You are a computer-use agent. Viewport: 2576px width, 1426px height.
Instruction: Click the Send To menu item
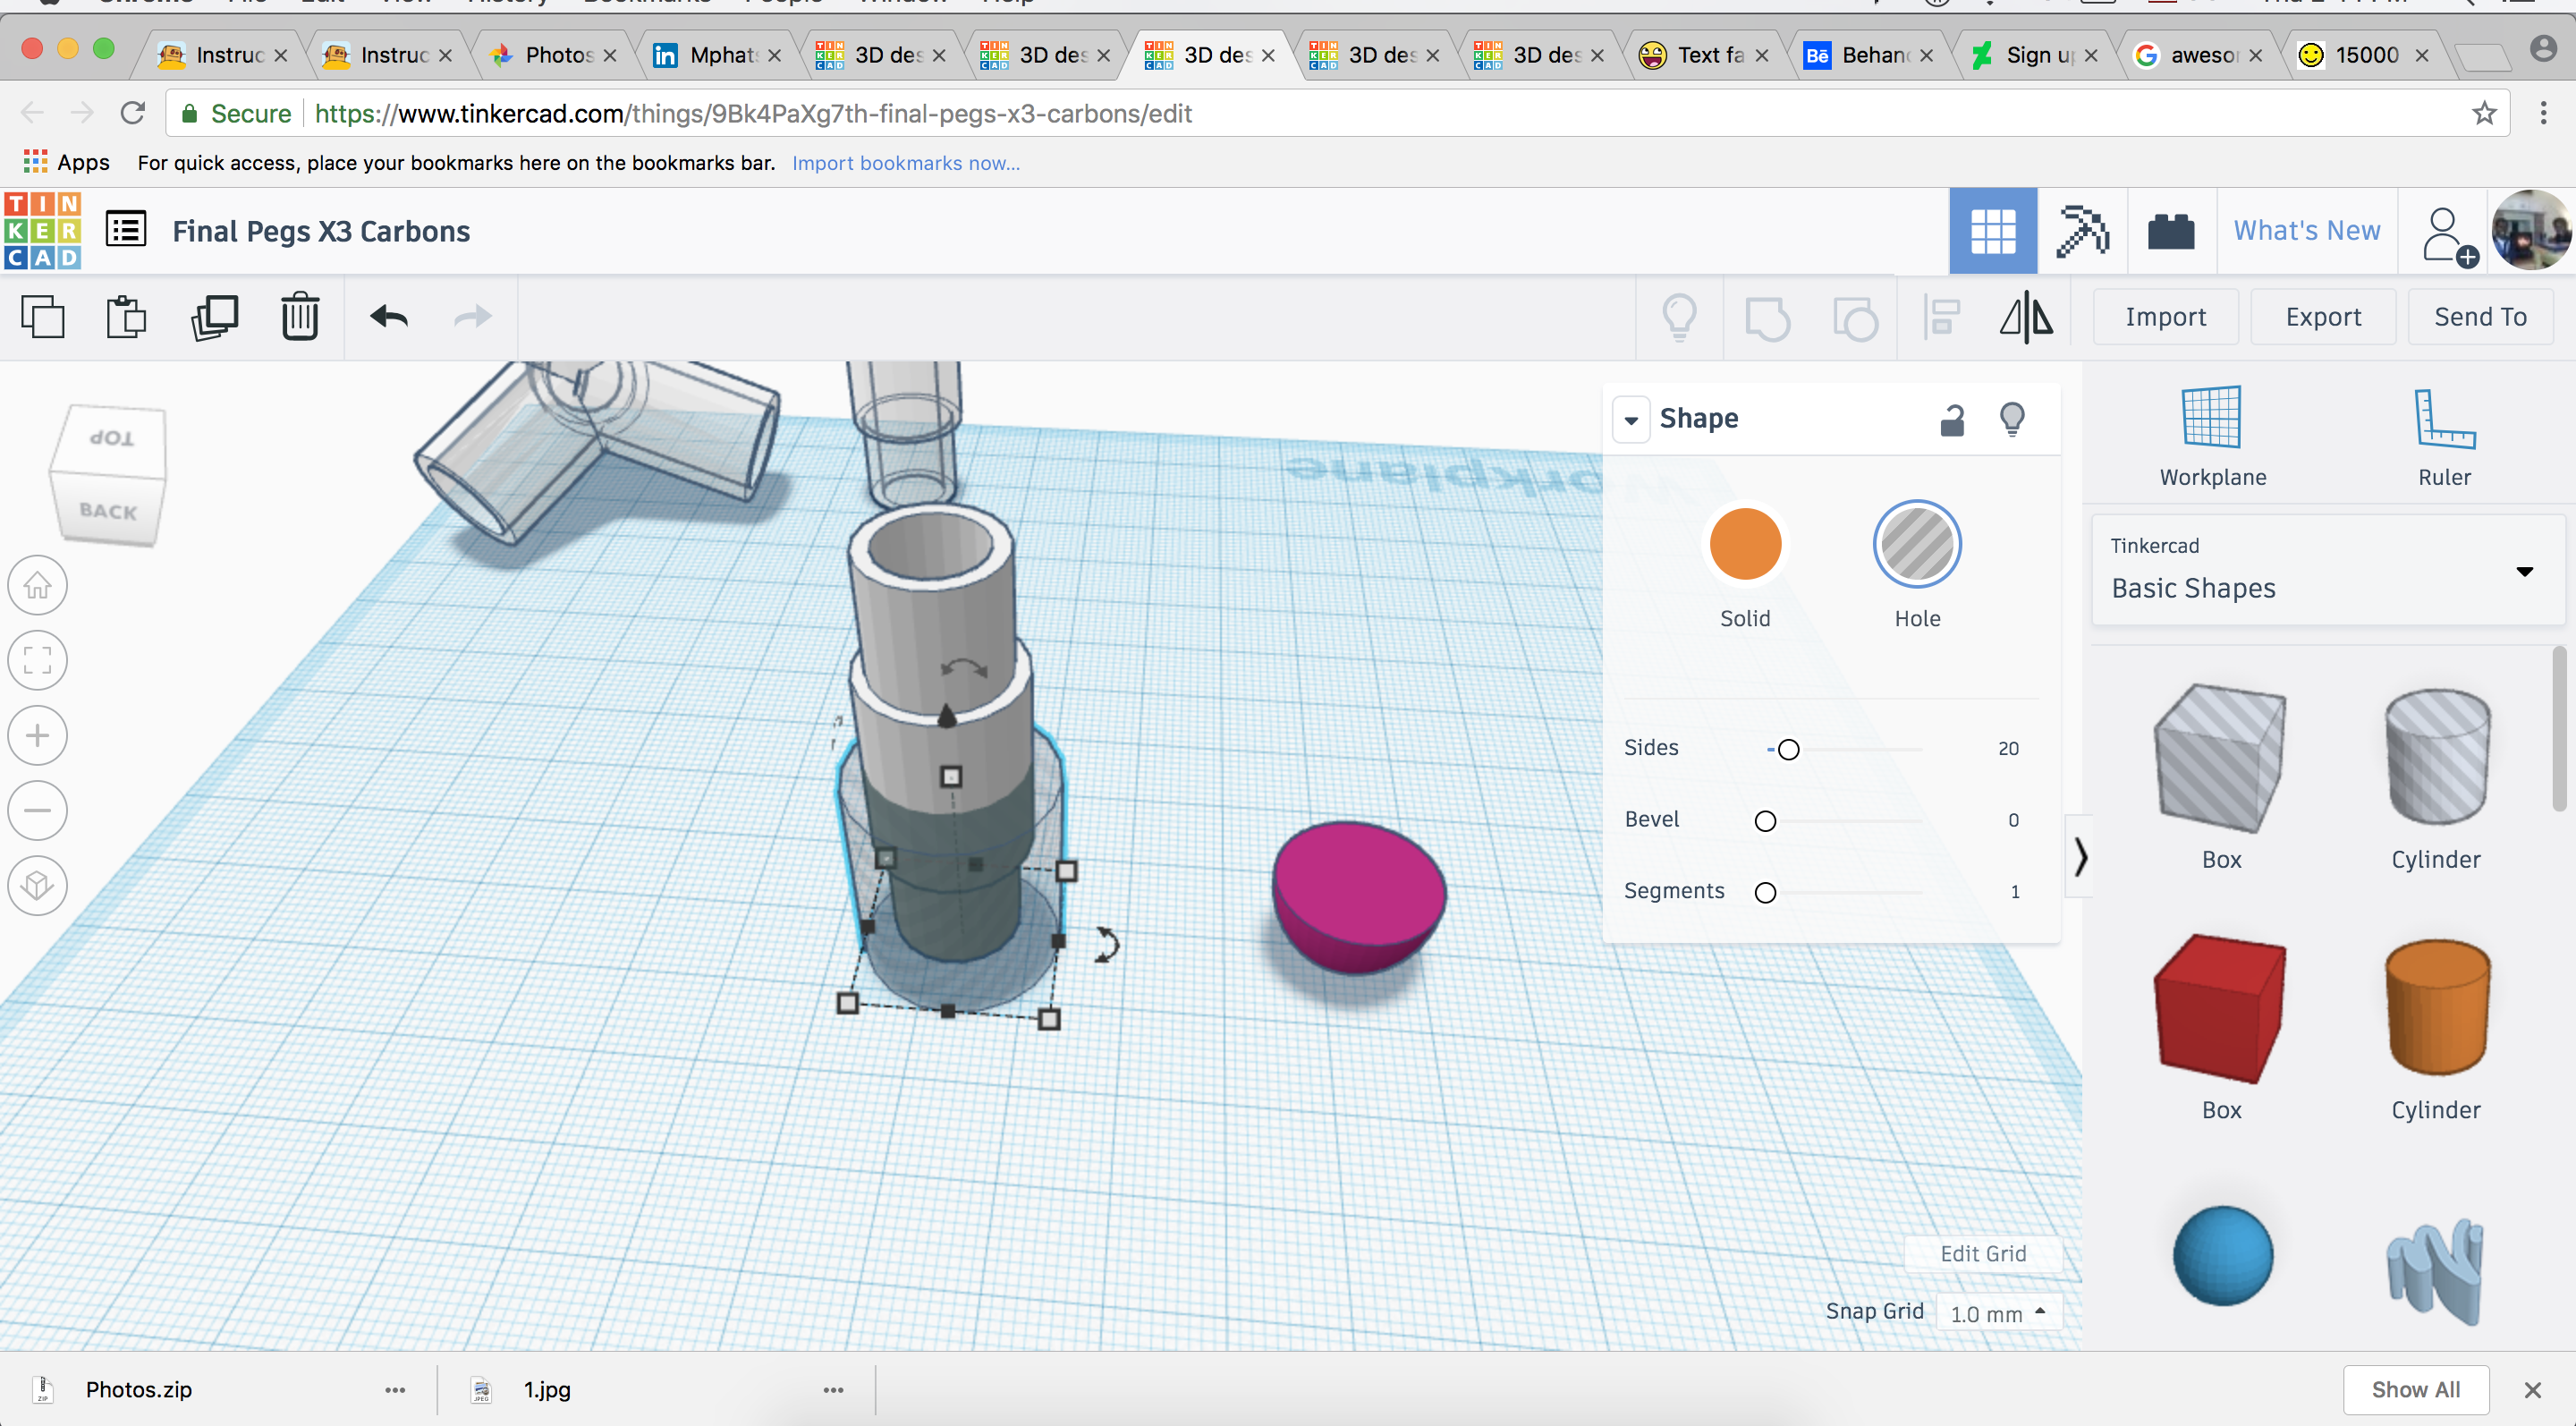(2479, 316)
